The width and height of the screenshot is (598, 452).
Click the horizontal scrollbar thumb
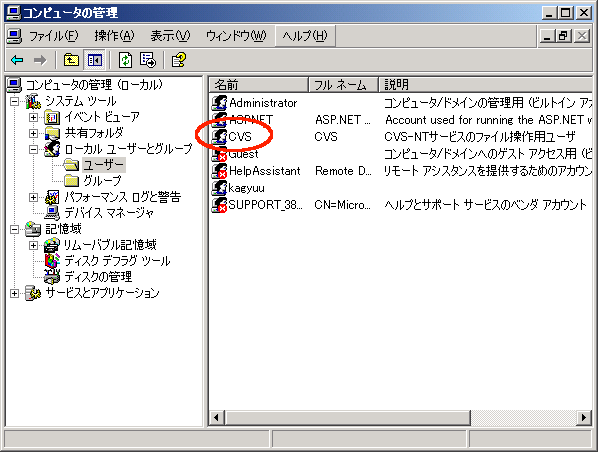tap(348, 417)
